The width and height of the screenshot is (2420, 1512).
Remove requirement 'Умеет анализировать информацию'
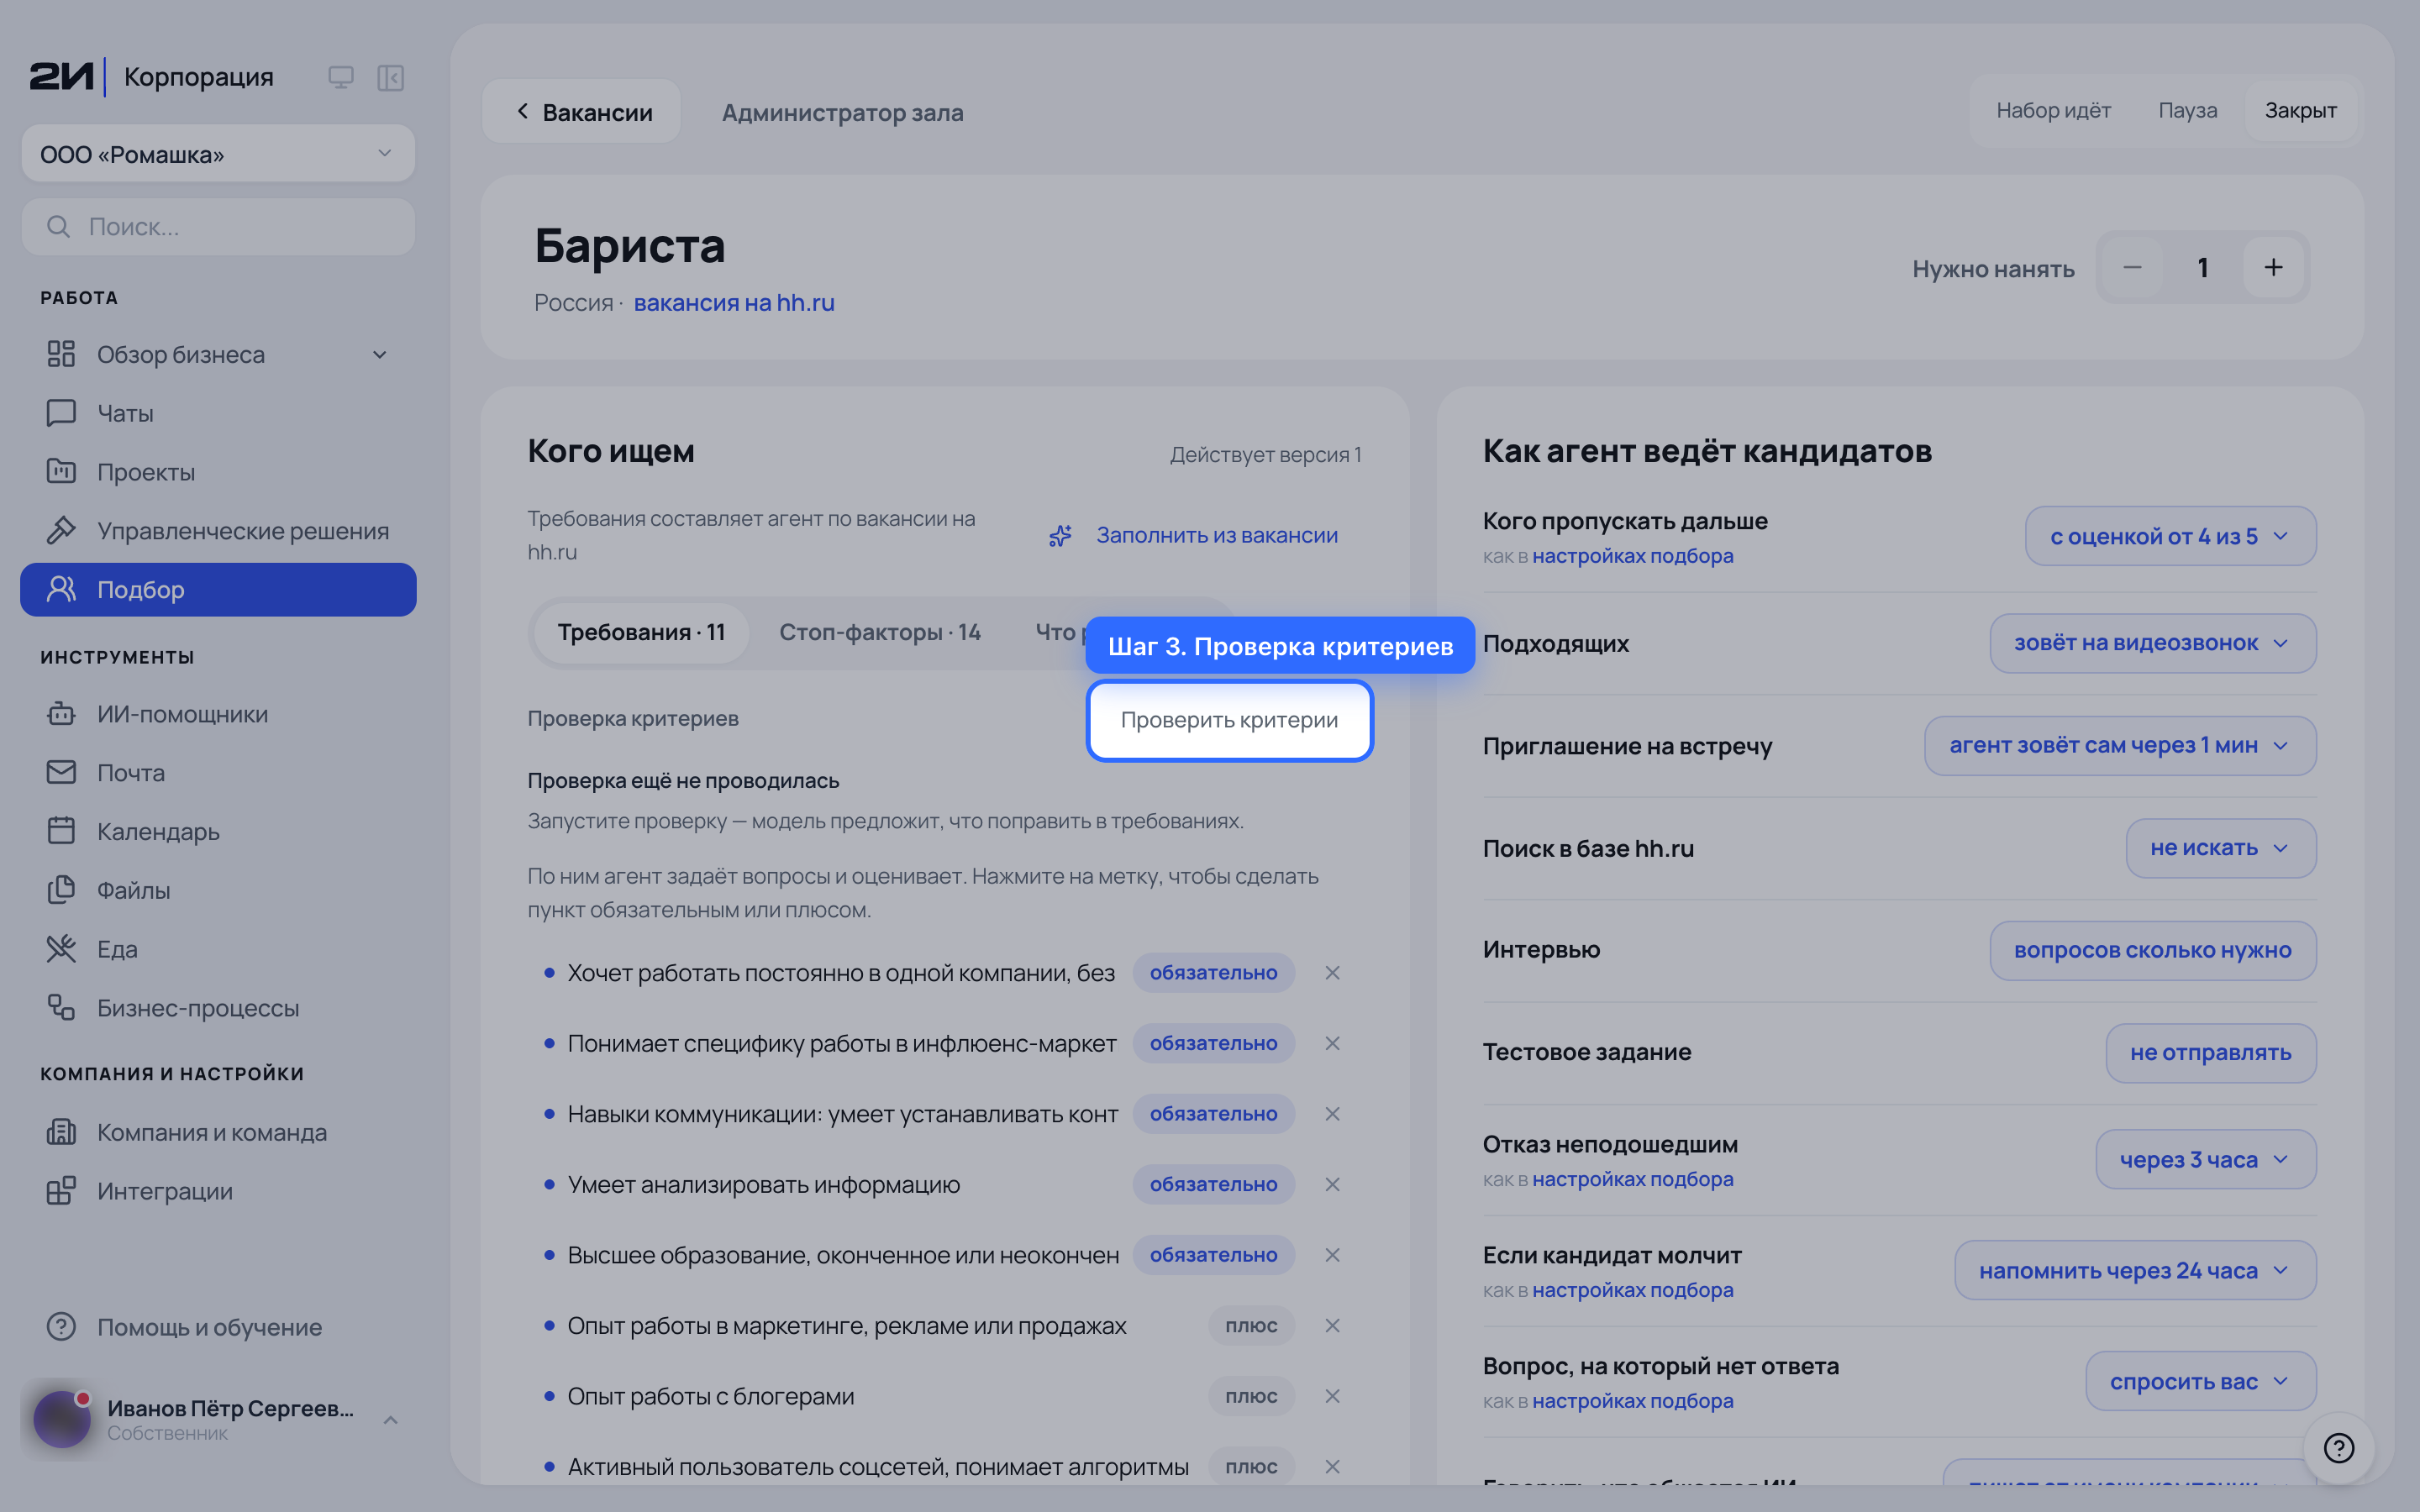pos(1332,1184)
